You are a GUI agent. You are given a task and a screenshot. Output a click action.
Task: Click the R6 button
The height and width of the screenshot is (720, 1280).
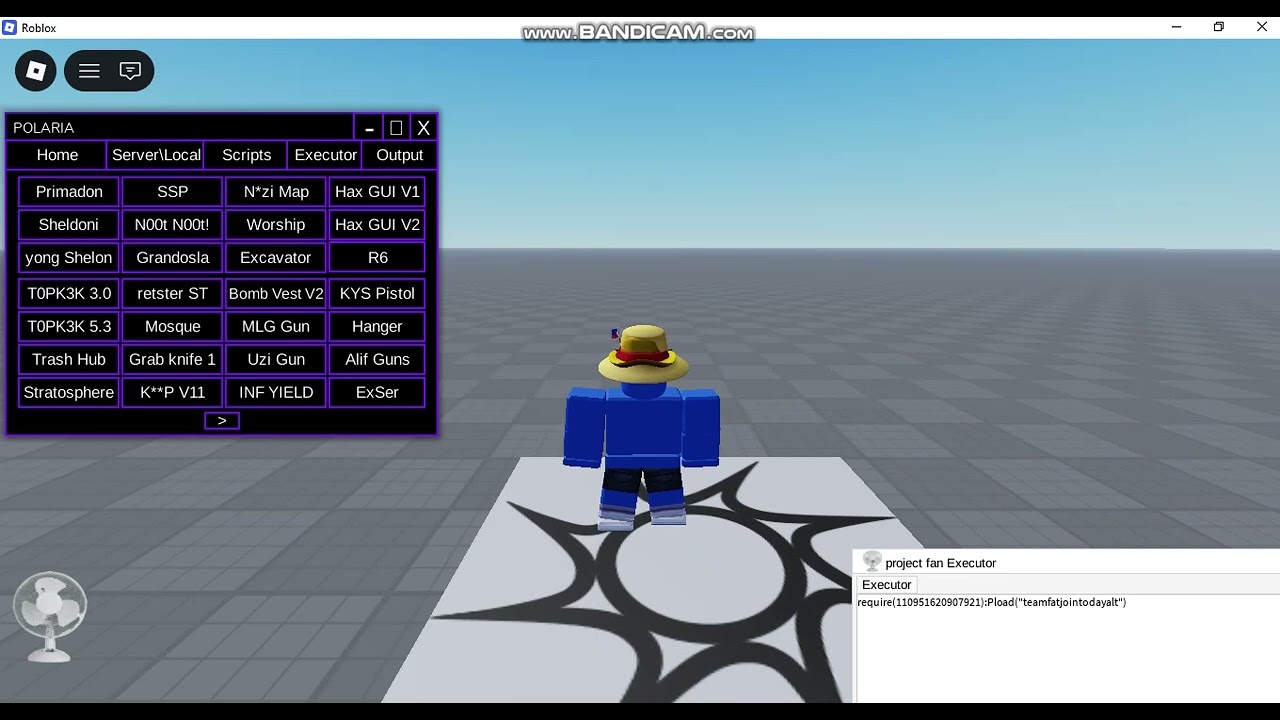(x=377, y=258)
